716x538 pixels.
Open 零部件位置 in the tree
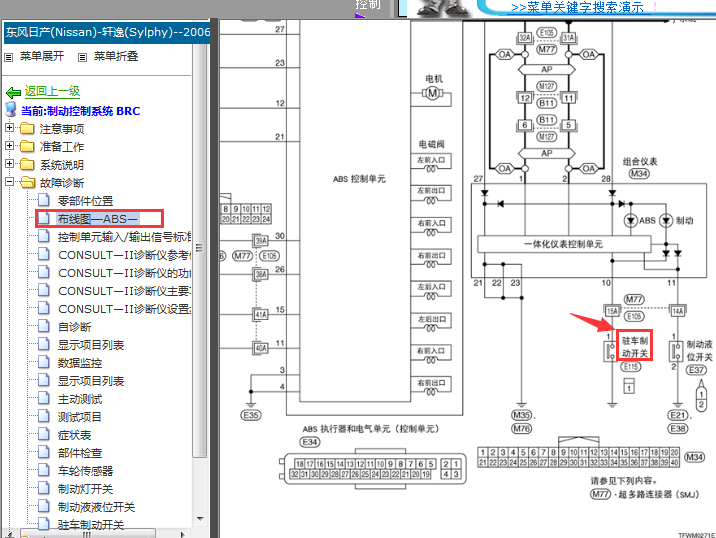coord(85,201)
